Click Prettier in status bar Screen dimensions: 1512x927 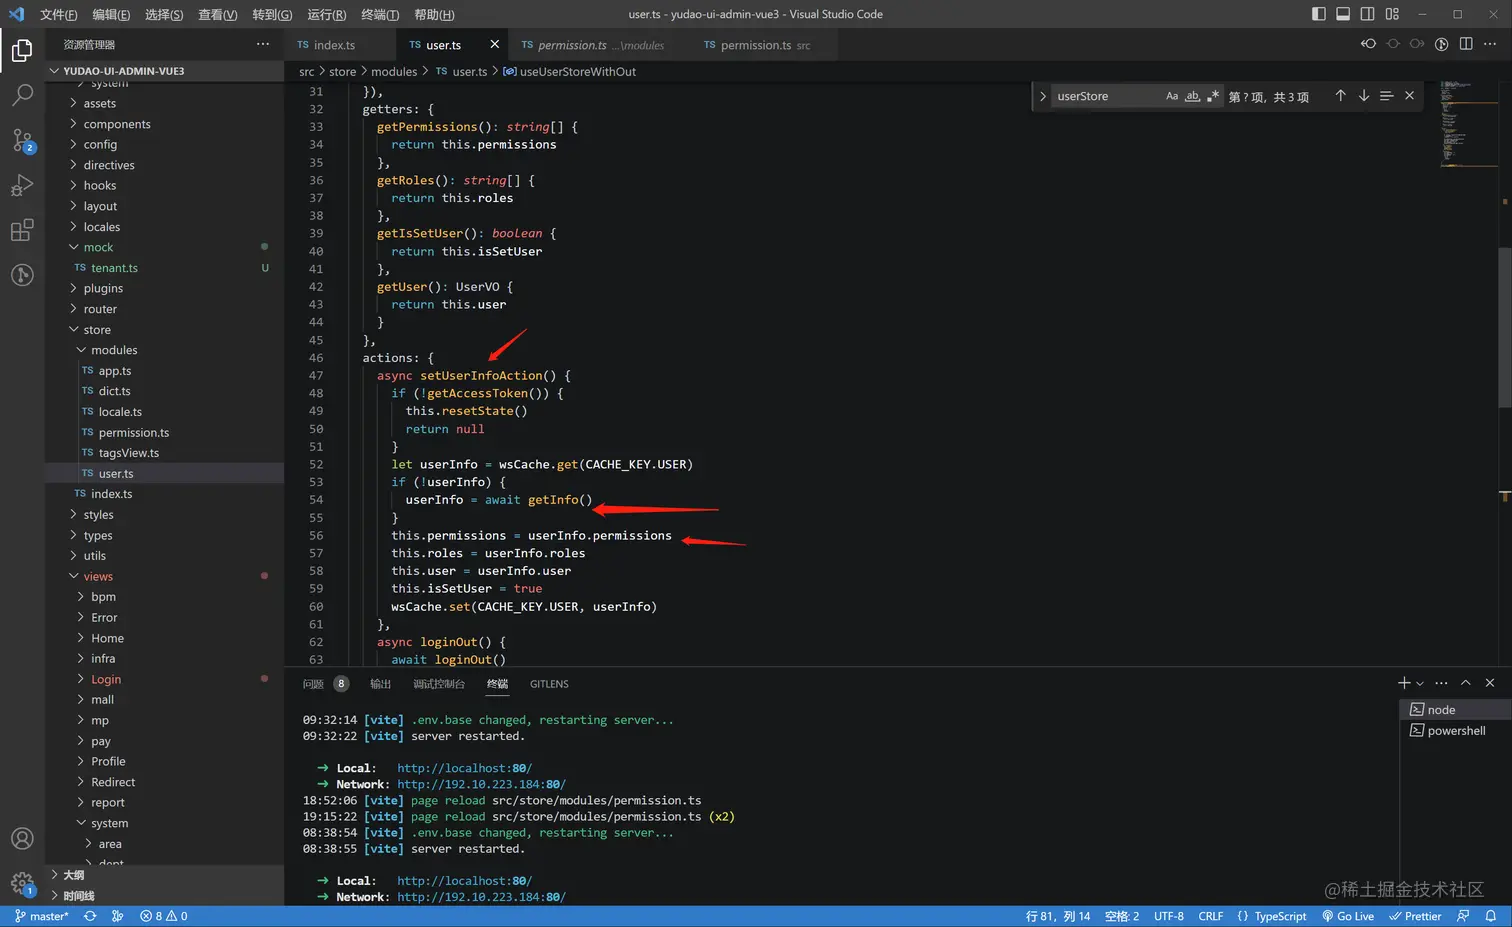point(1415,916)
